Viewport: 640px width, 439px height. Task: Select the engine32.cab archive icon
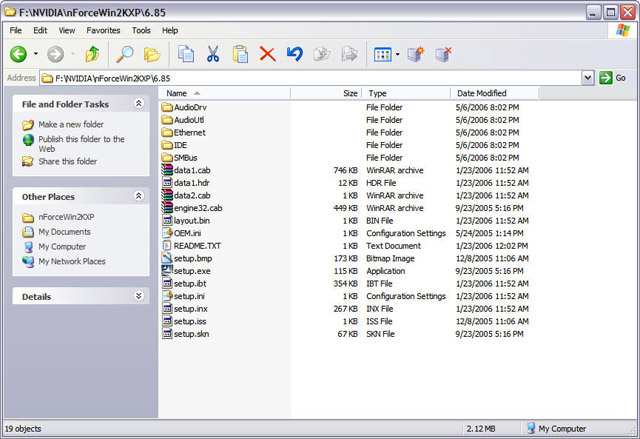[x=167, y=208]
